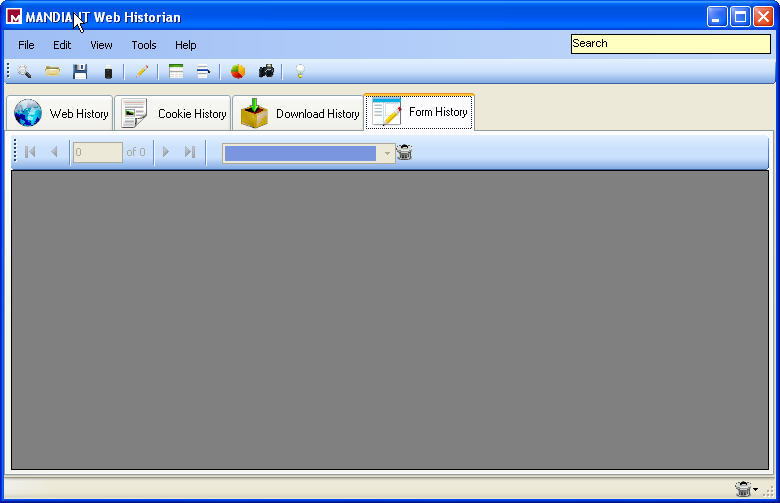Screen dimensions: 780x503
Task: Click the lightbulb tips icon
Action: (300, 72)
